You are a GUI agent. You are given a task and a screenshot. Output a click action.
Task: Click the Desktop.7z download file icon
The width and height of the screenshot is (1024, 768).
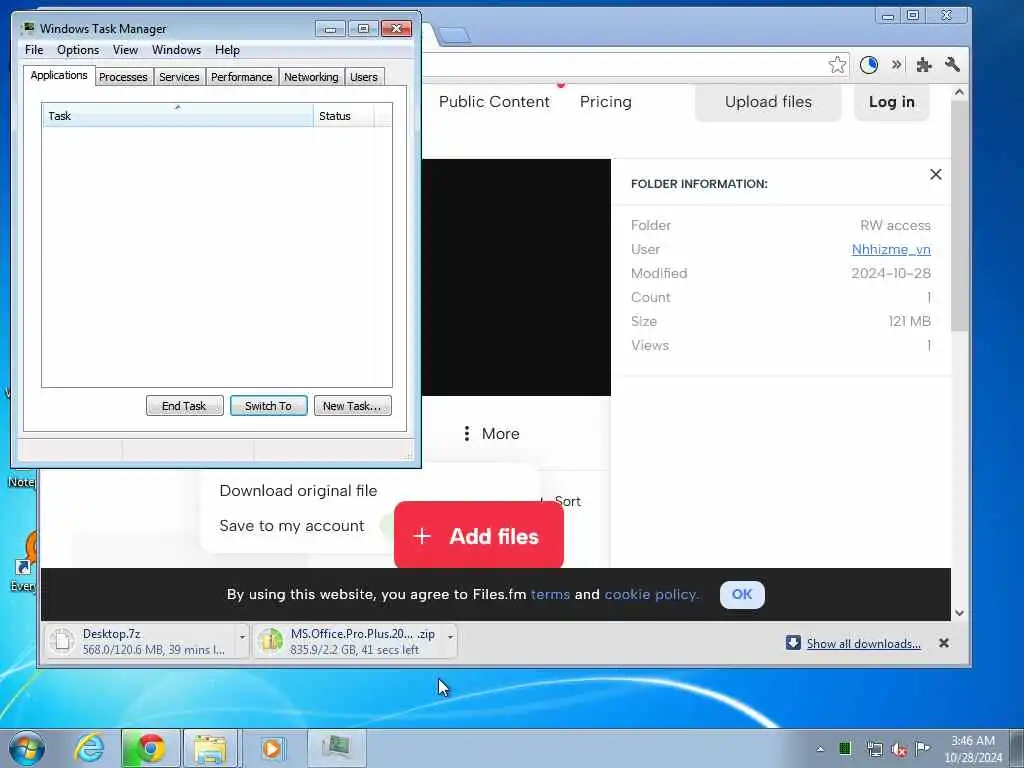(x=62, y=641)
